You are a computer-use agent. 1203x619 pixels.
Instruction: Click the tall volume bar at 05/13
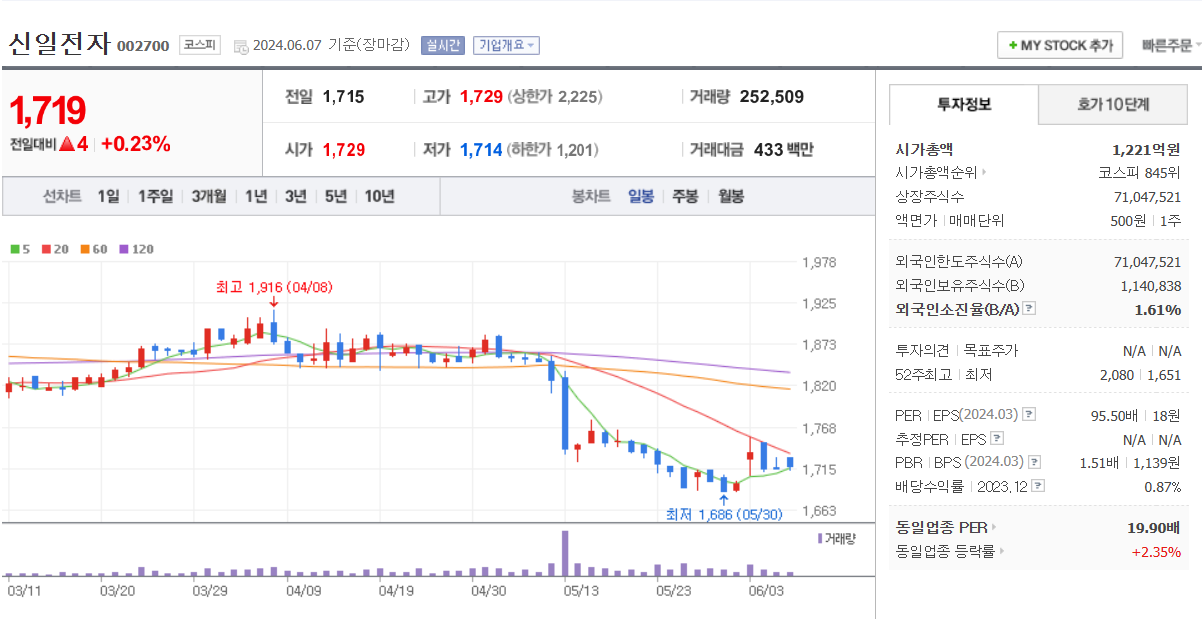click(565, 553)
